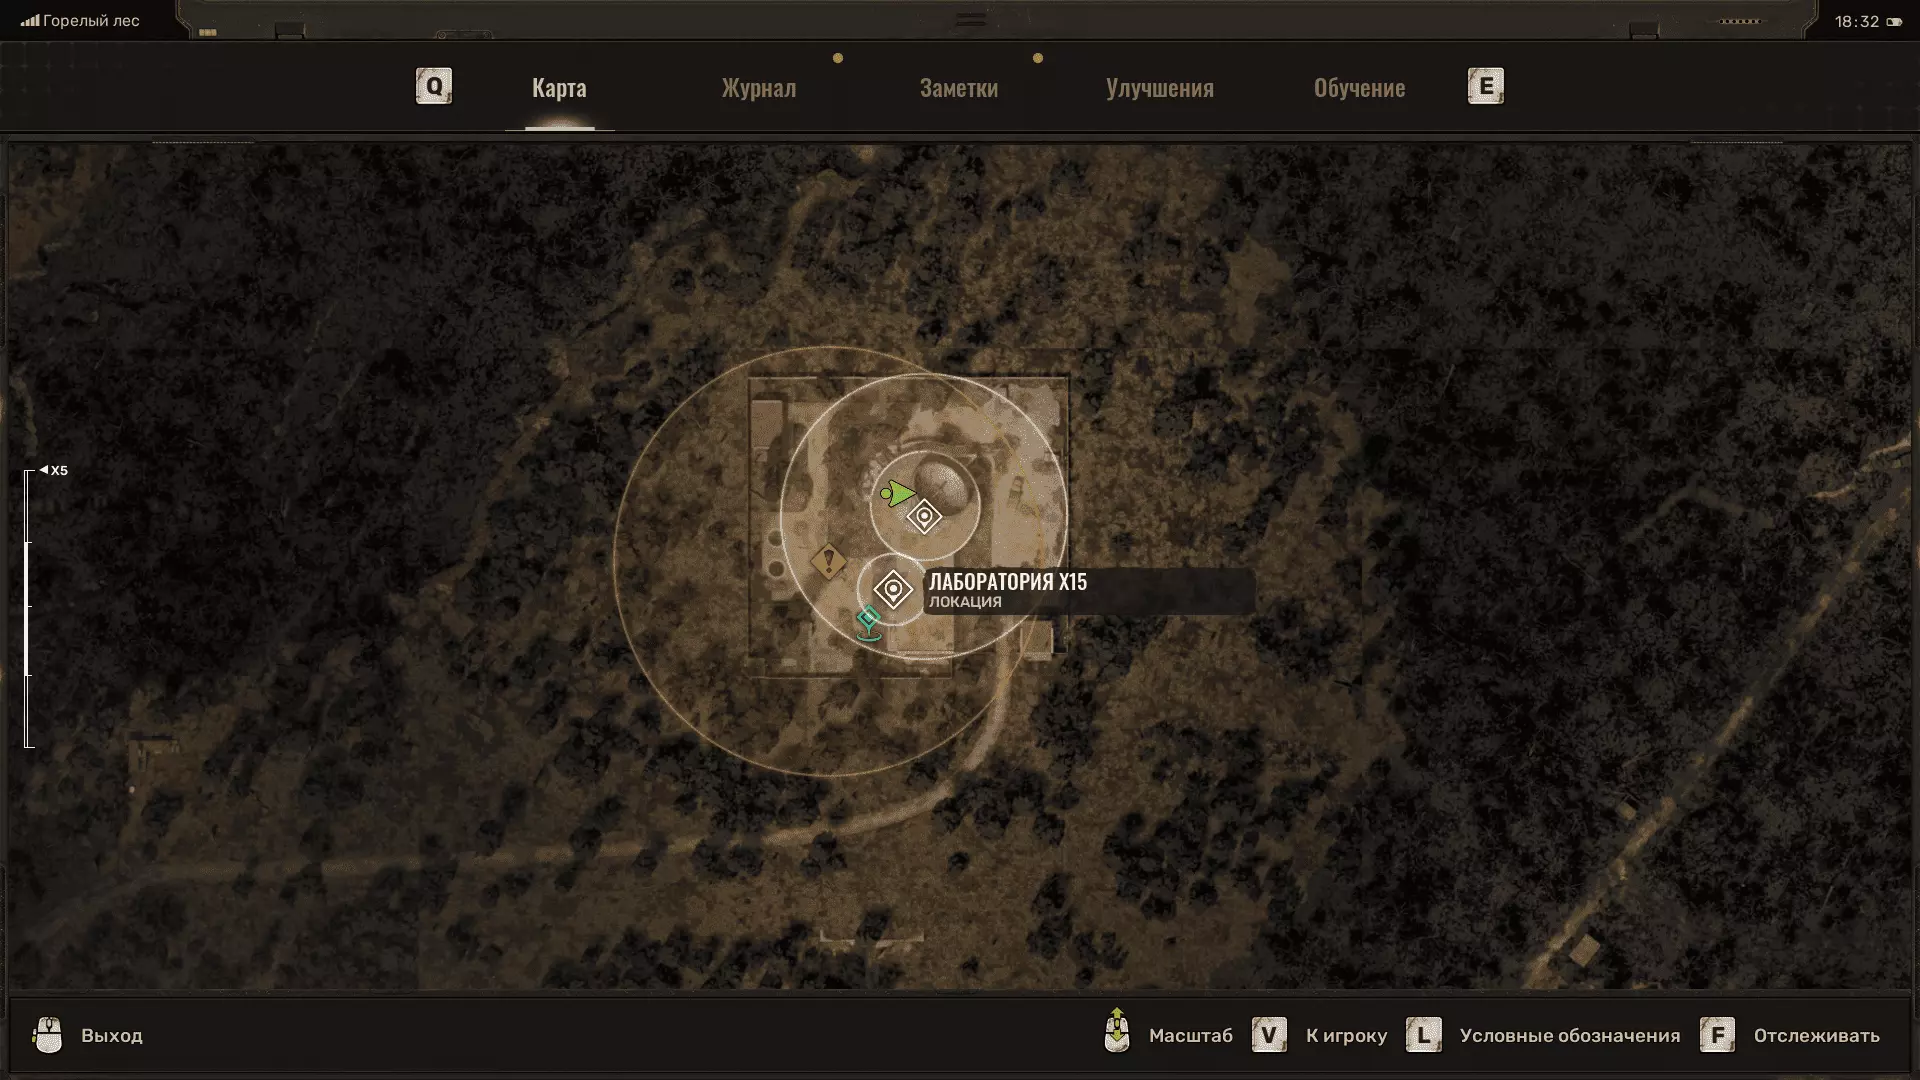The image size is (1920, 1080).
Task: Click the green player arrow marker
Action: [x=899, y=493]
